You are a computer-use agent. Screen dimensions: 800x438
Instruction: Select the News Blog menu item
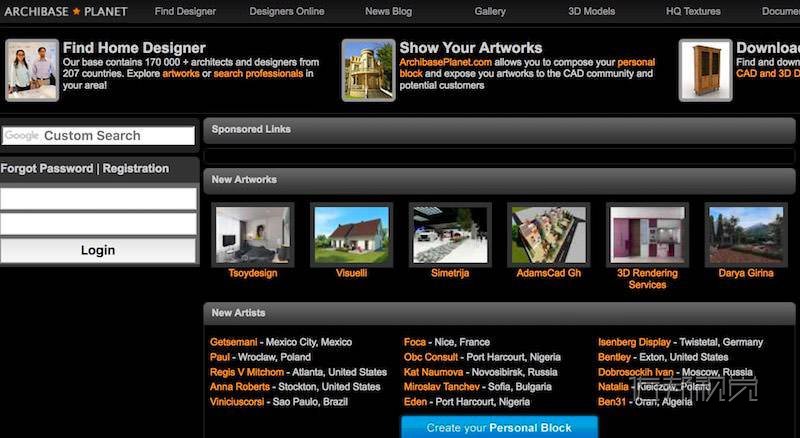coord(388,12)
